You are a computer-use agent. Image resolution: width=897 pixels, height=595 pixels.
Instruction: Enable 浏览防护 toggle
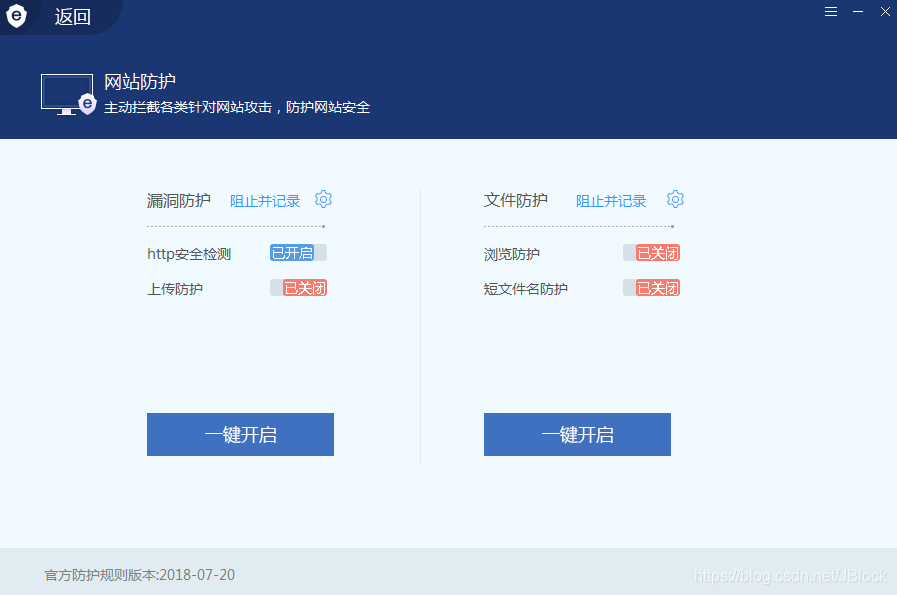click(x=651, y=253)
